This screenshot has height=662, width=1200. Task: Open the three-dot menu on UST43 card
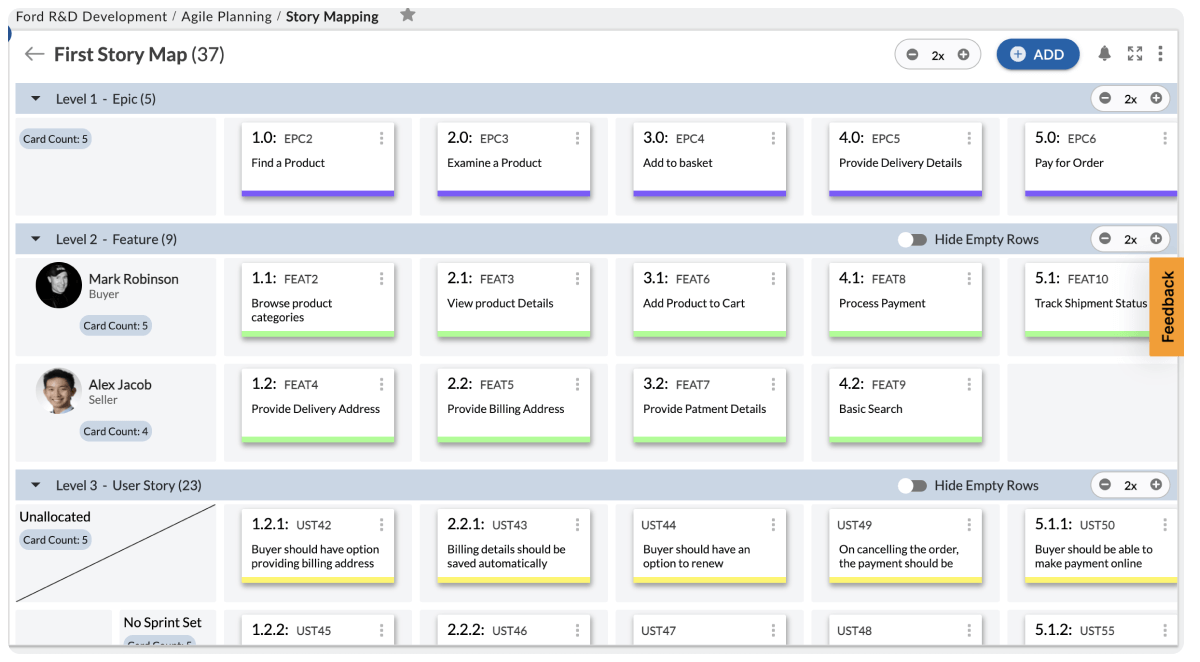pyautogui.click(x=577, y=525)
